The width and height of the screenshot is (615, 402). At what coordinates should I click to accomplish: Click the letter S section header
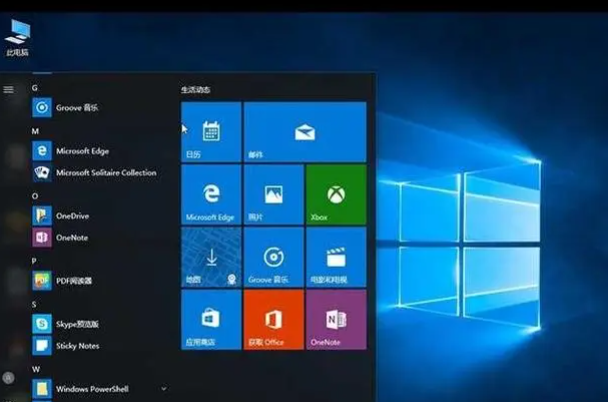[34, 304]
